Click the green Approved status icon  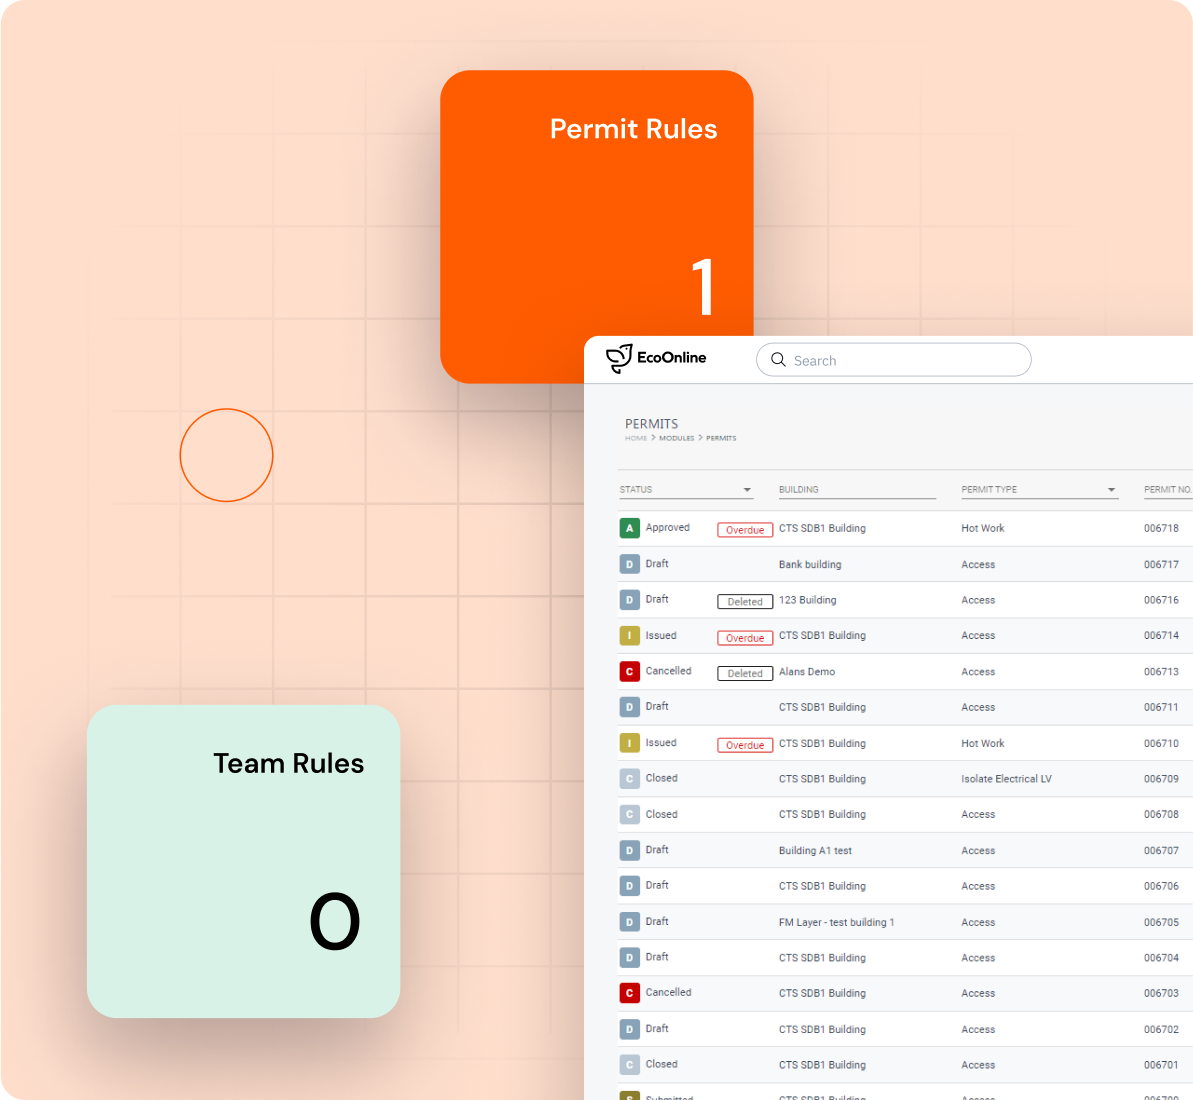629,528
